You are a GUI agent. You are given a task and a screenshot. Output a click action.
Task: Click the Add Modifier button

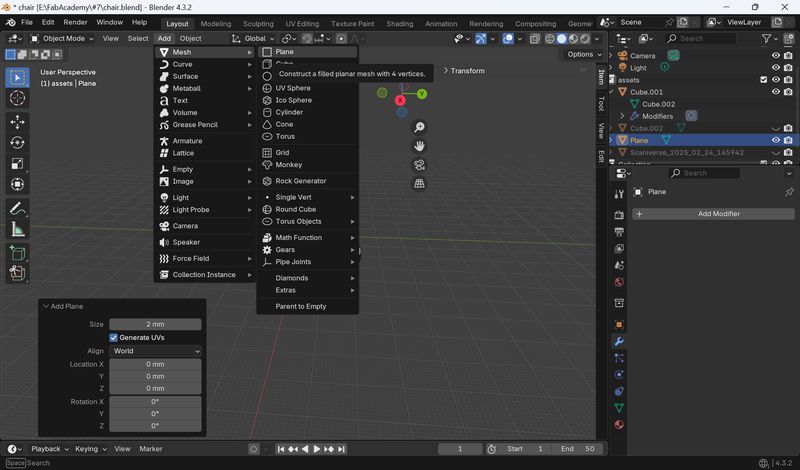(x=713, y=214)
